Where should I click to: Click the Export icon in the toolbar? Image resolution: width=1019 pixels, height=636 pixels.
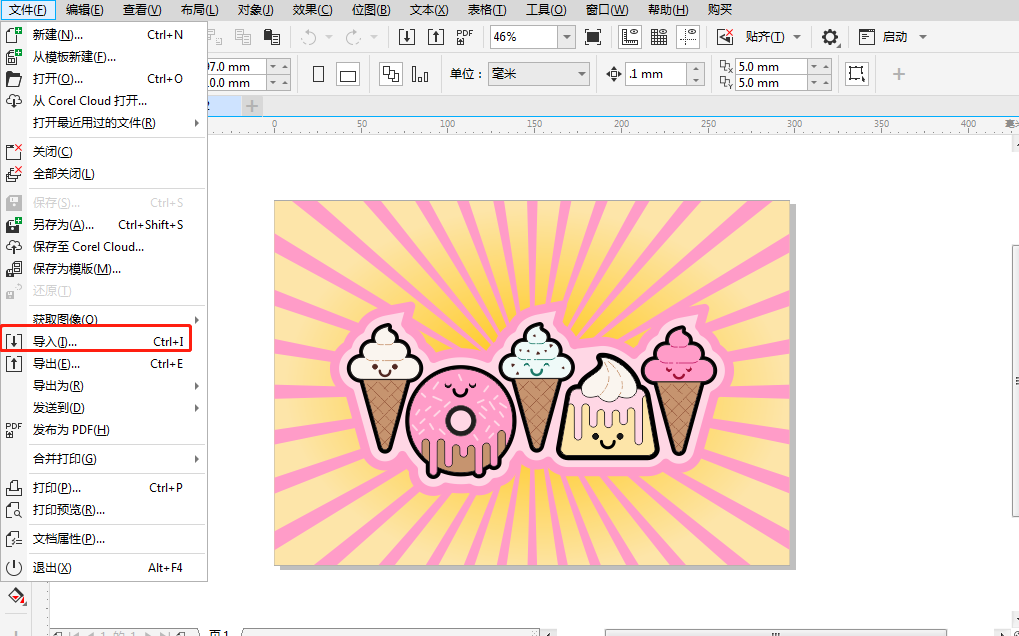pyautogui.click(x=435, y=37)
